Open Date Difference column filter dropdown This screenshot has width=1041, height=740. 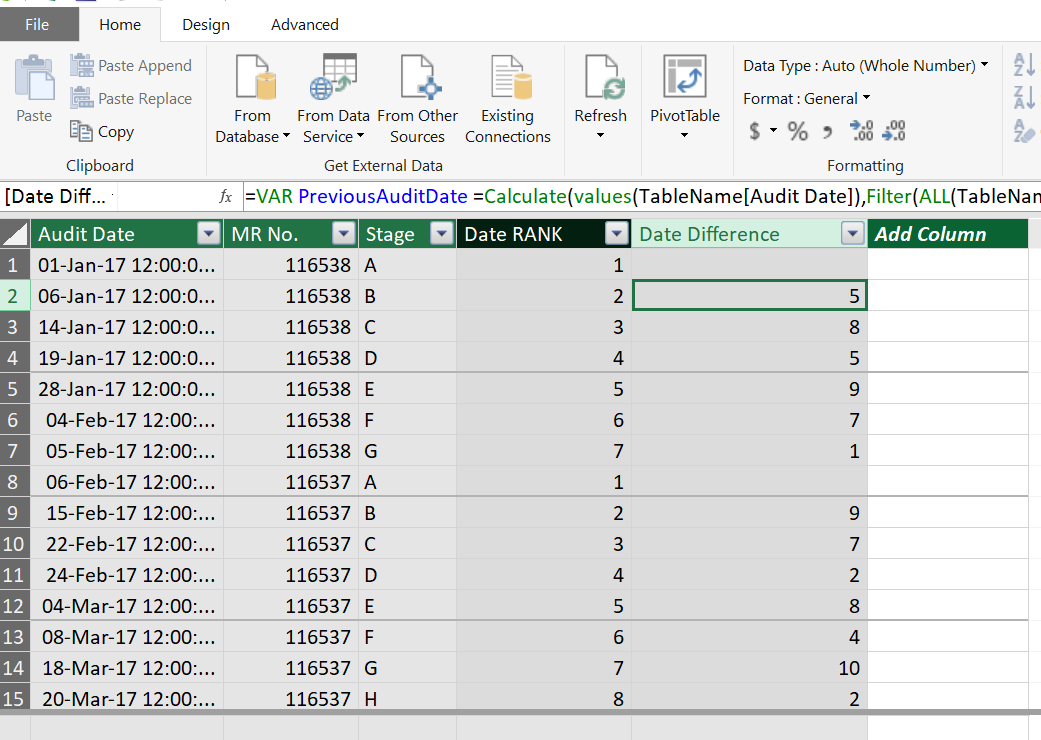[x=852, y=234]
